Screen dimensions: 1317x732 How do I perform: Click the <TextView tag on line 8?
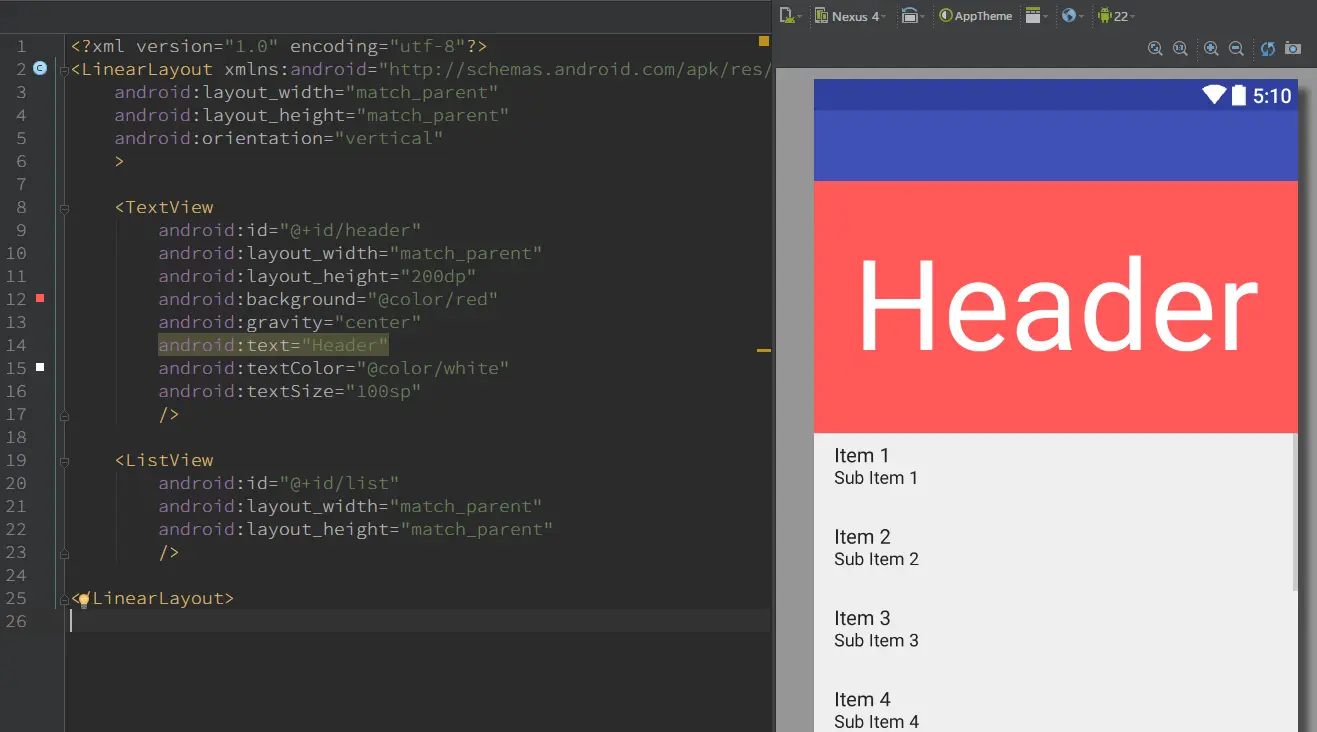164,207
